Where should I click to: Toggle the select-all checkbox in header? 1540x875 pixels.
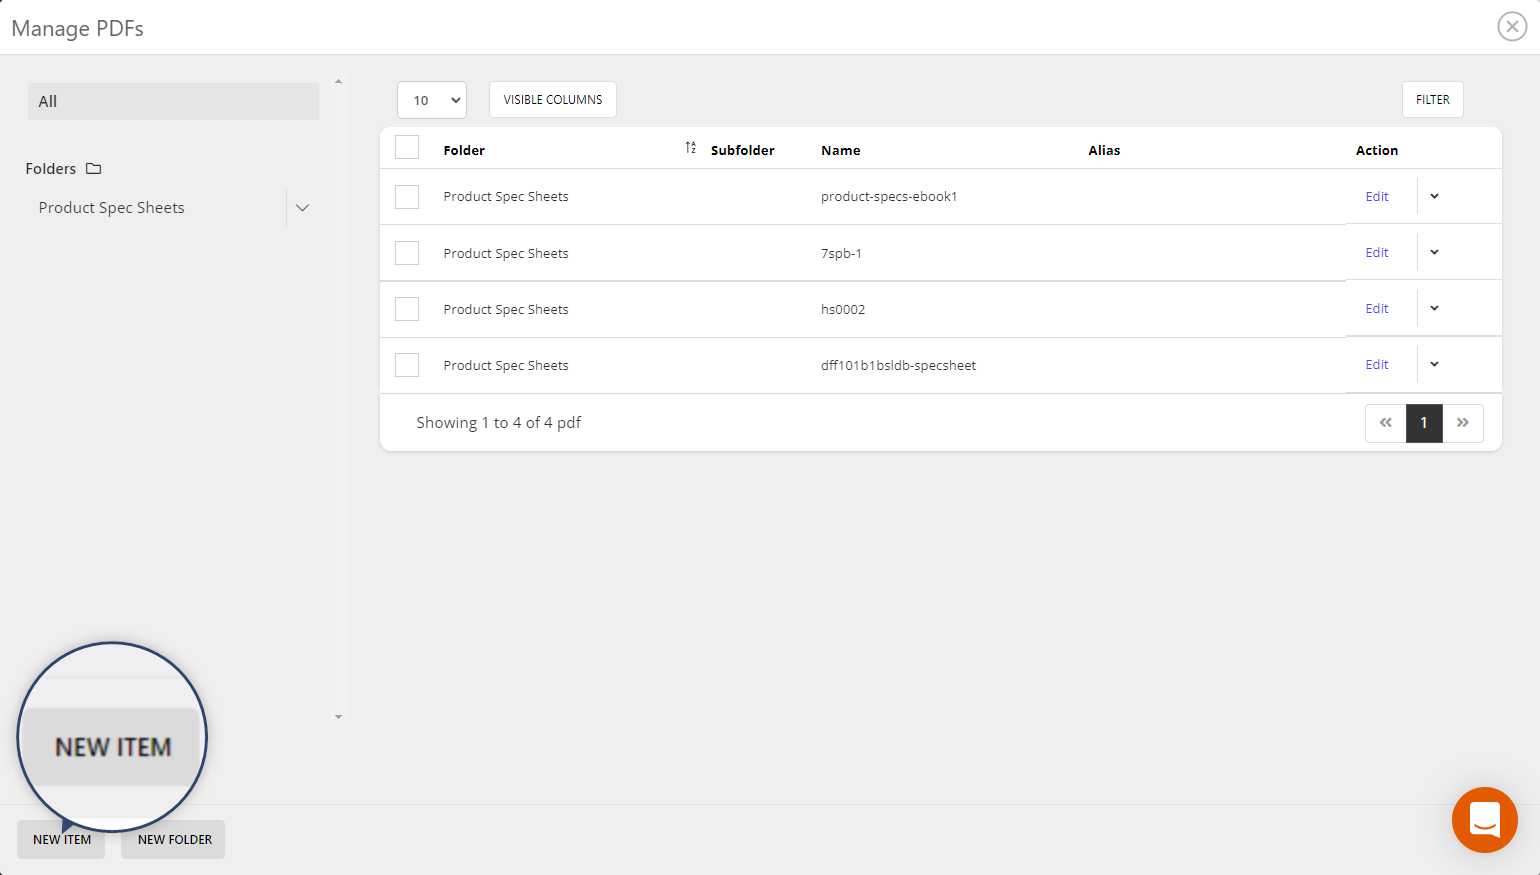tap(407, 148)
